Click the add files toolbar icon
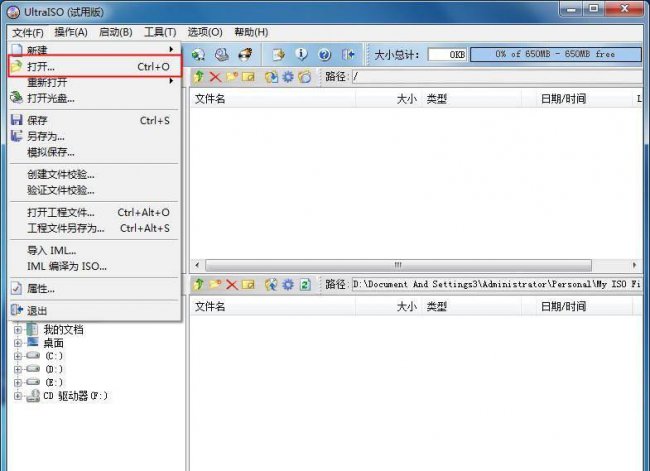 pos(279,54)
